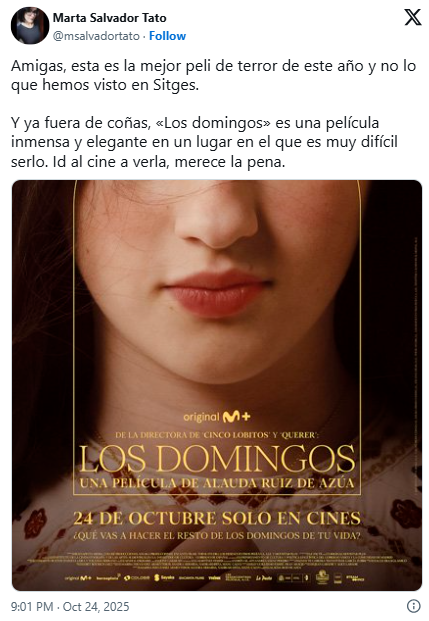Open the X logo link
This screenshot has width=429, height=621.
coord(412,17)
